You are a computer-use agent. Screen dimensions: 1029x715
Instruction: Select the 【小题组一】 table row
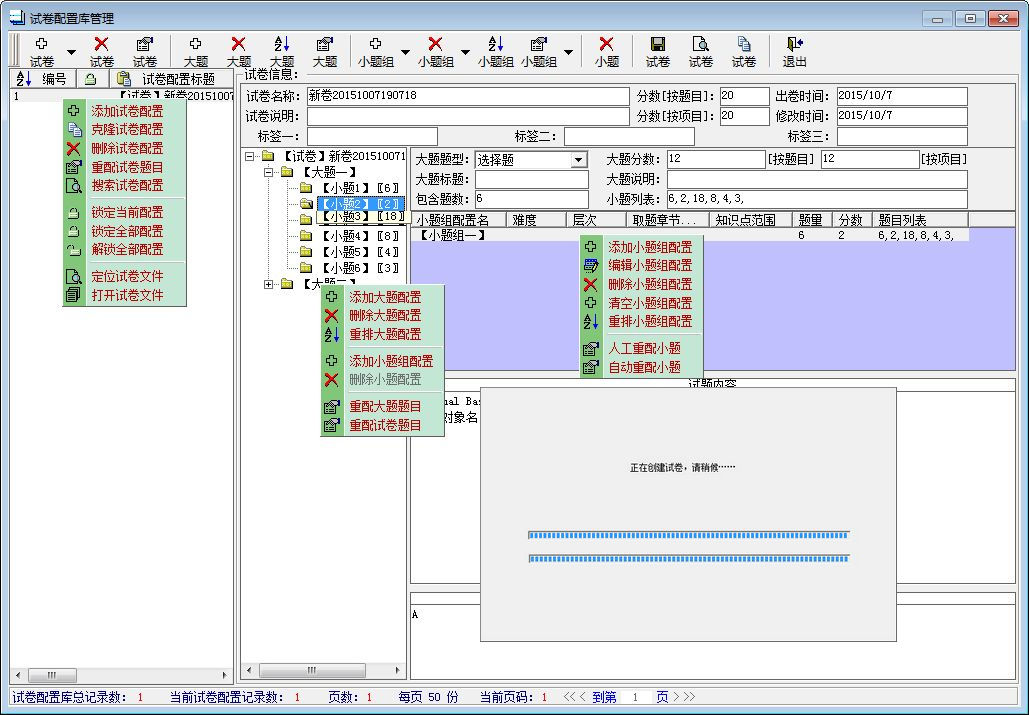pos(692,235)
